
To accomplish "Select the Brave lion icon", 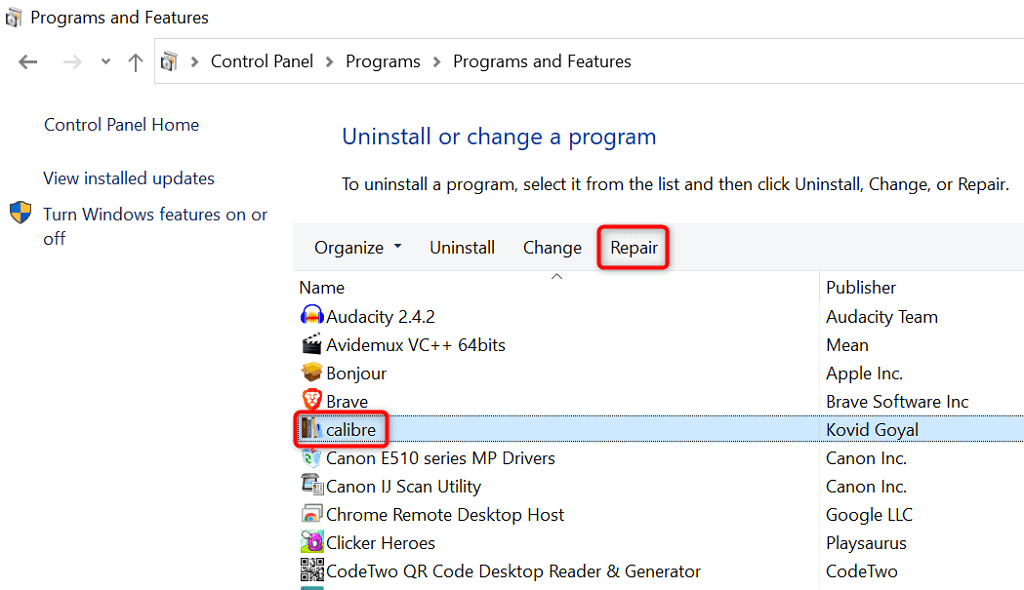I will coord(312,401).
